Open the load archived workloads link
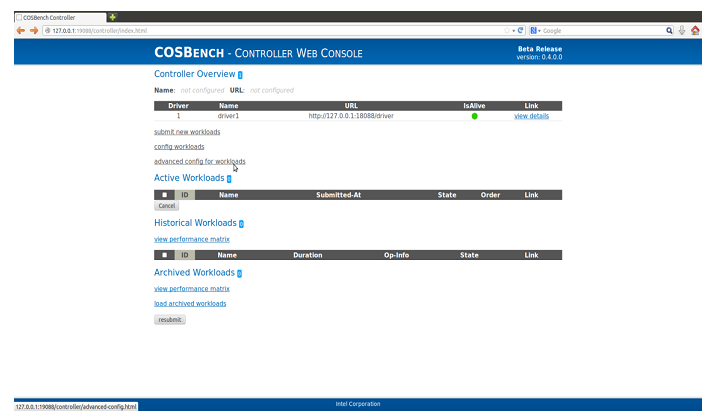The height and width of the screenshot is (420, 716). pos(190,304)
